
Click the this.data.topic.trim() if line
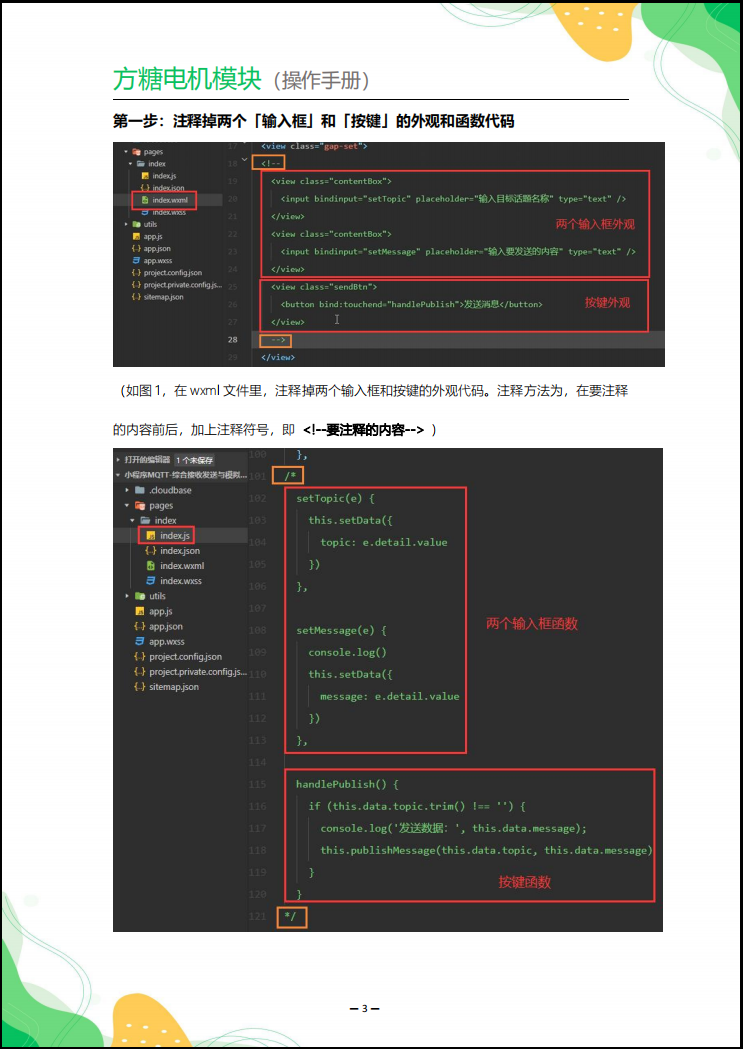(417, 806)
